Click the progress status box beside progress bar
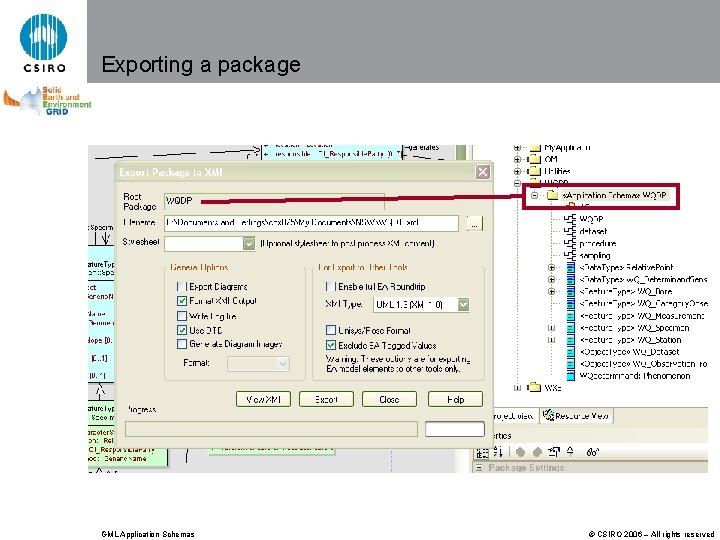Image resolution: width=720 pixels, height=540 pixels. coord(455,429)
